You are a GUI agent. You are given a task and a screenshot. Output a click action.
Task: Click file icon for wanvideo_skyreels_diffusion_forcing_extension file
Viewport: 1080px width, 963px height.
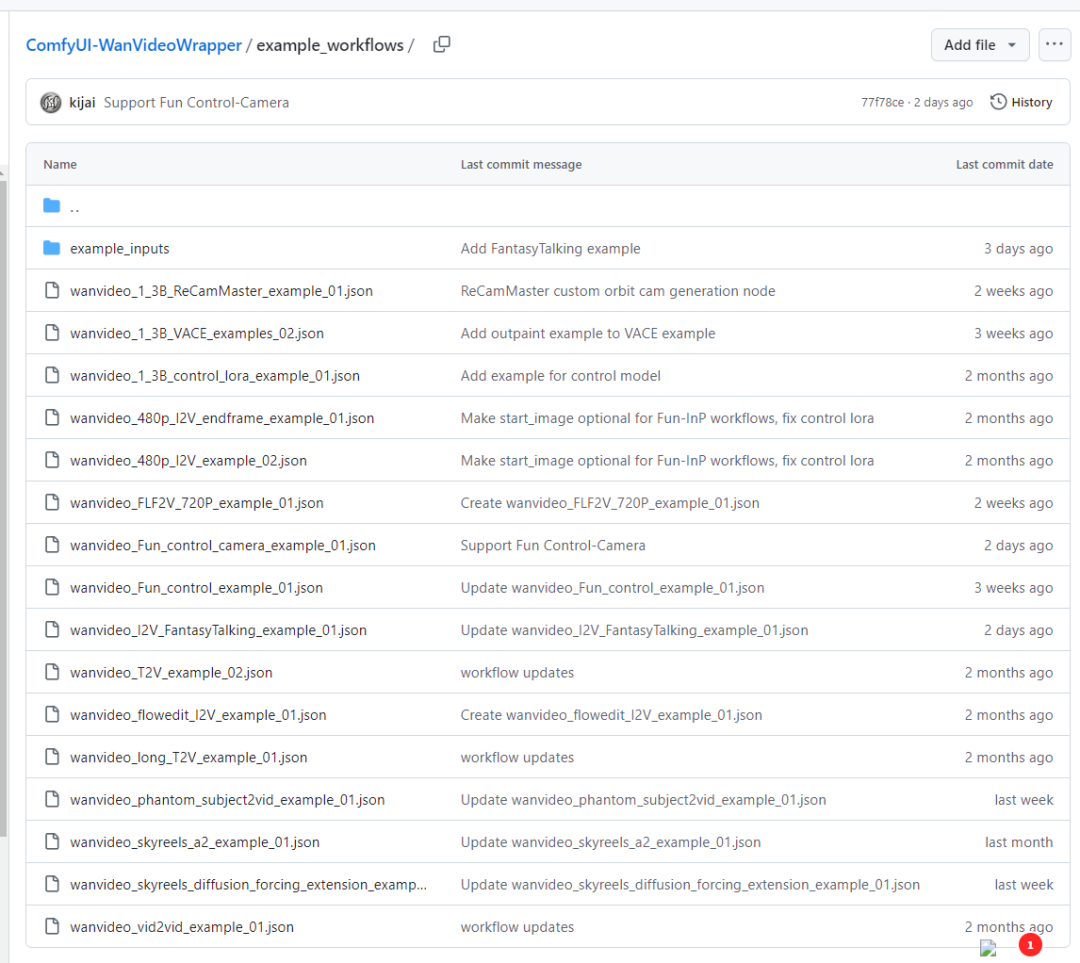(x=52, y=884)
